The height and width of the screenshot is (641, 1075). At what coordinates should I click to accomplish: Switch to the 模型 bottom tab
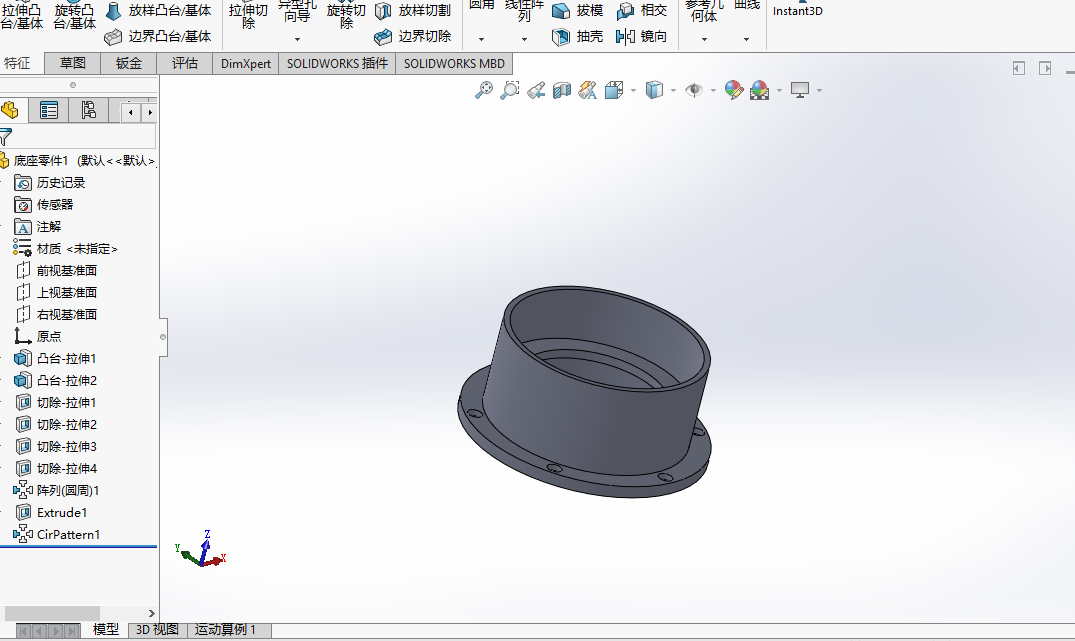[x=106, y=629]
